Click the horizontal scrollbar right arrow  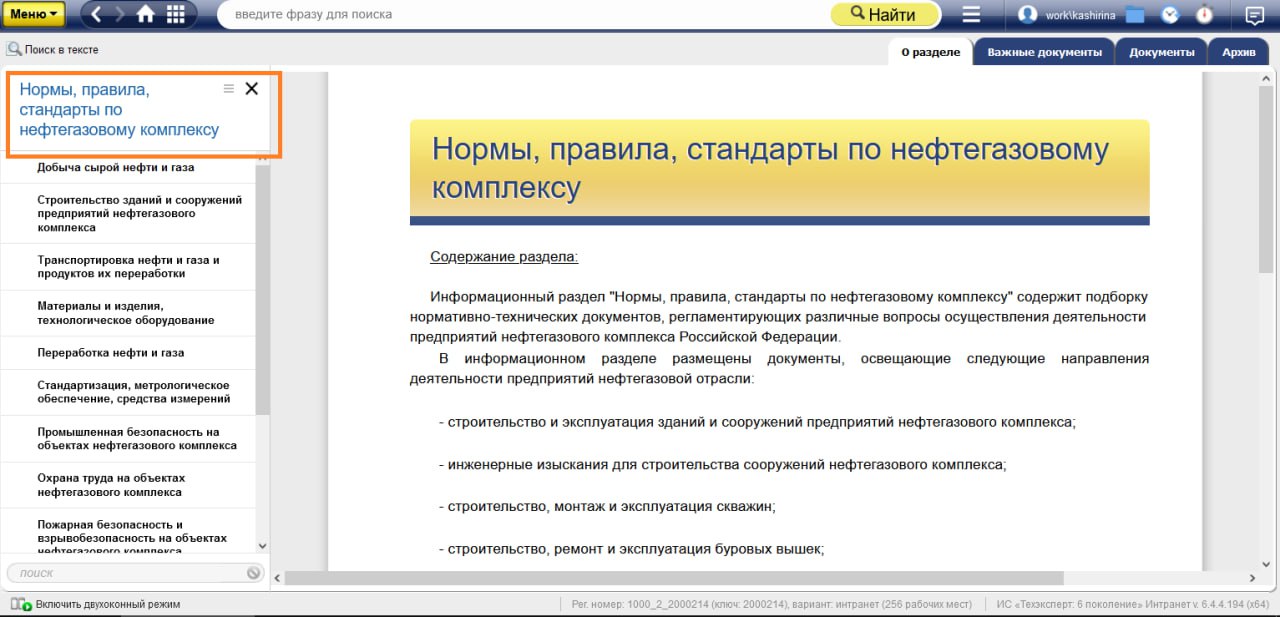pos(1251,578)
